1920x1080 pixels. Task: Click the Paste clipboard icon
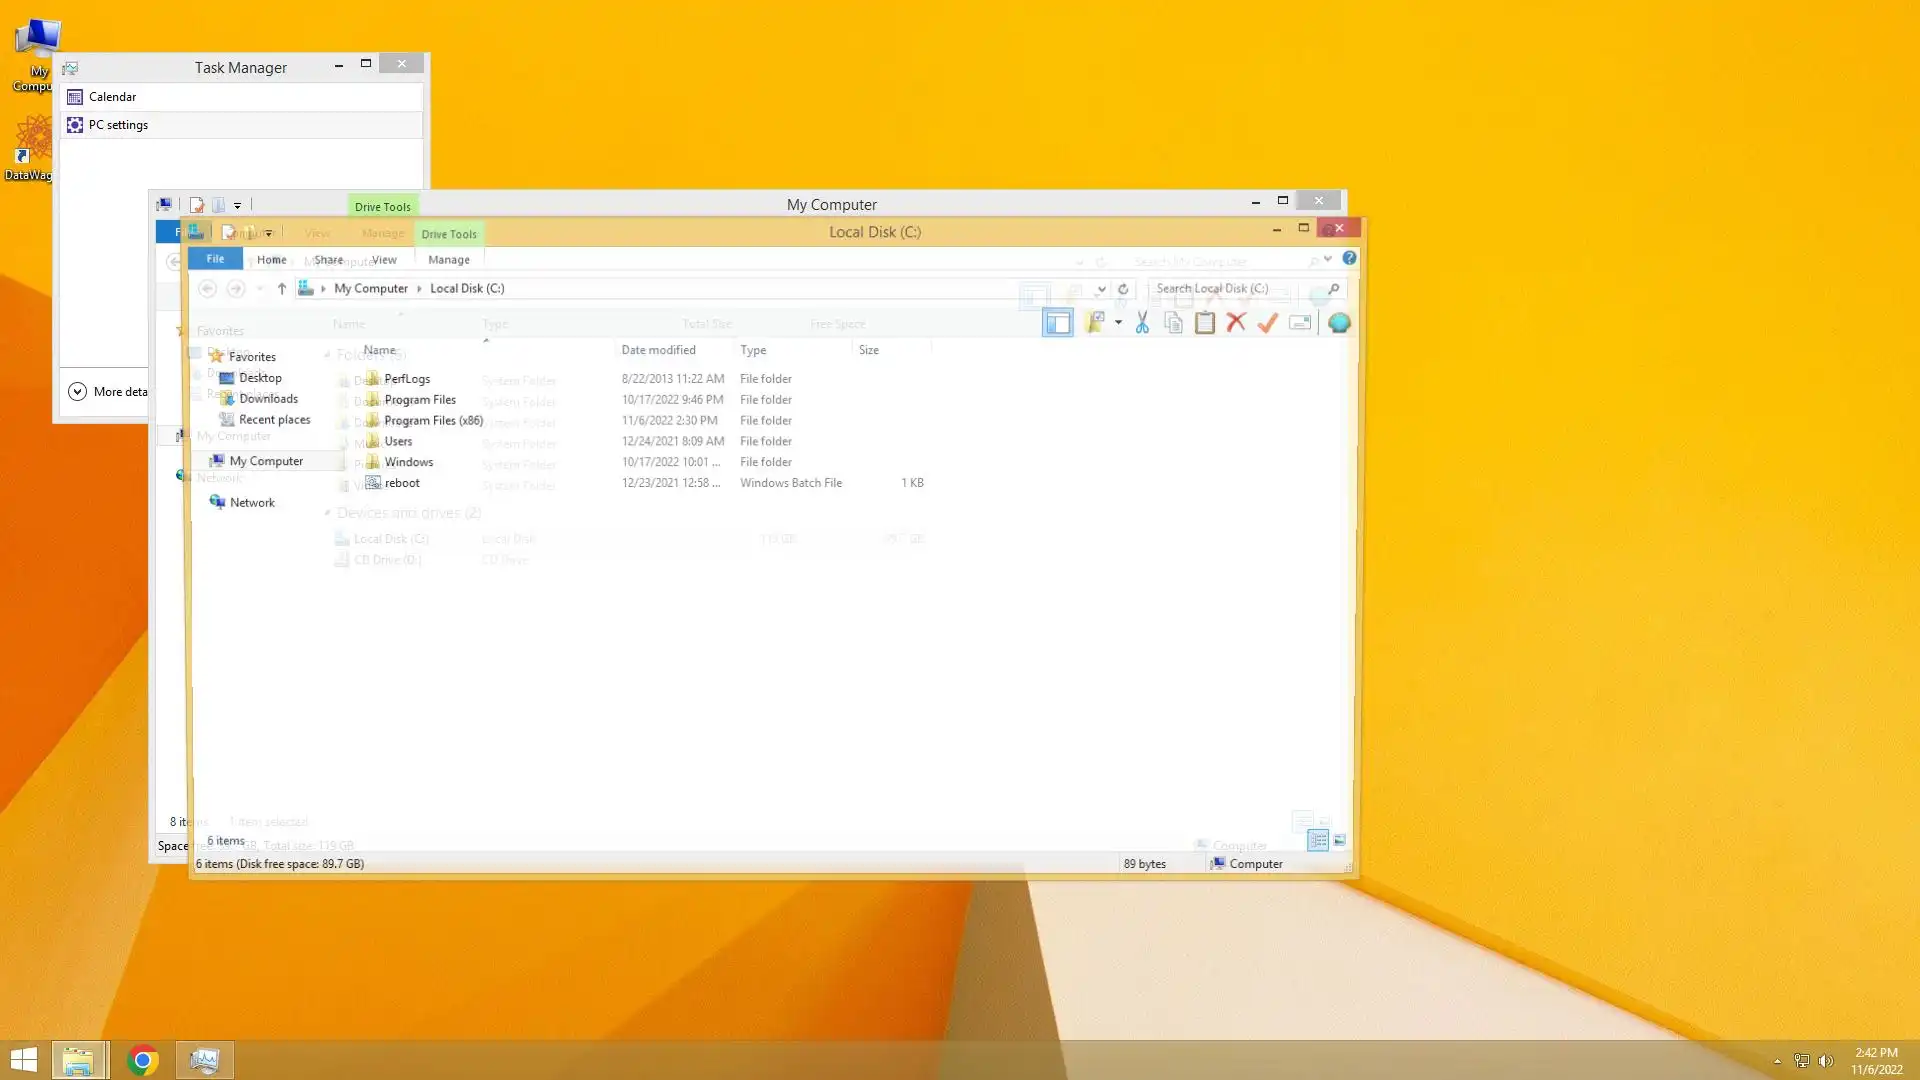tap(1205, 323)
